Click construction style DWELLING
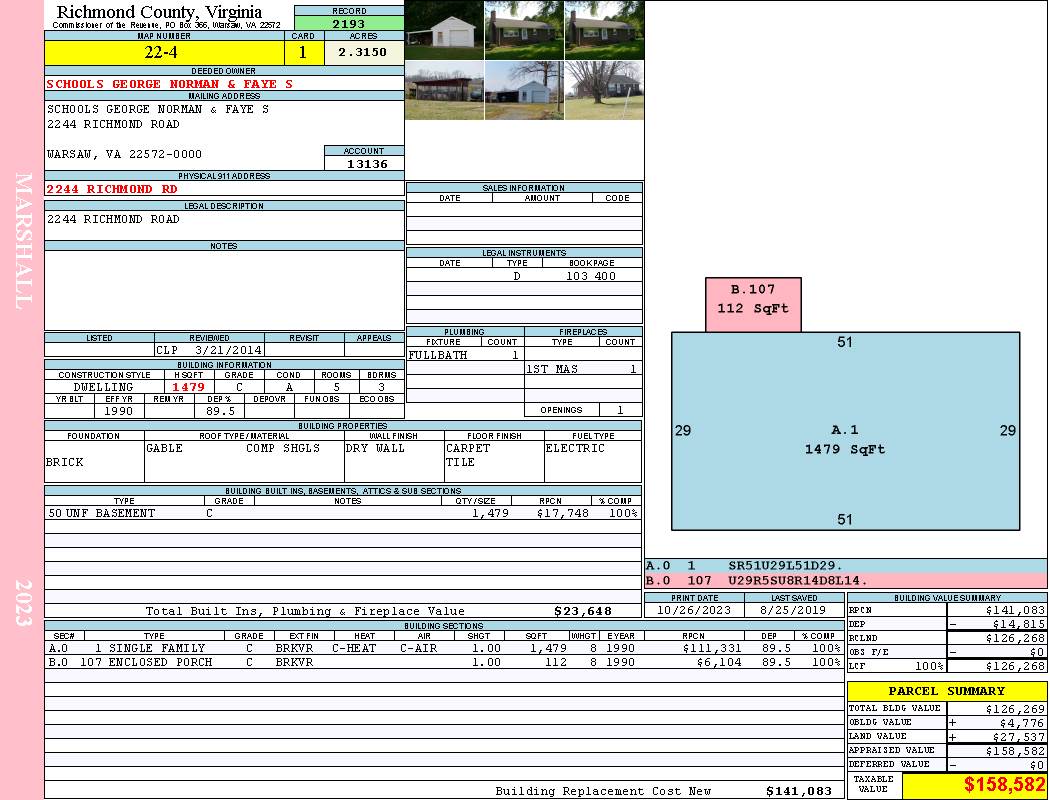This screenshot has height=800, width=1050. [104, 387]
